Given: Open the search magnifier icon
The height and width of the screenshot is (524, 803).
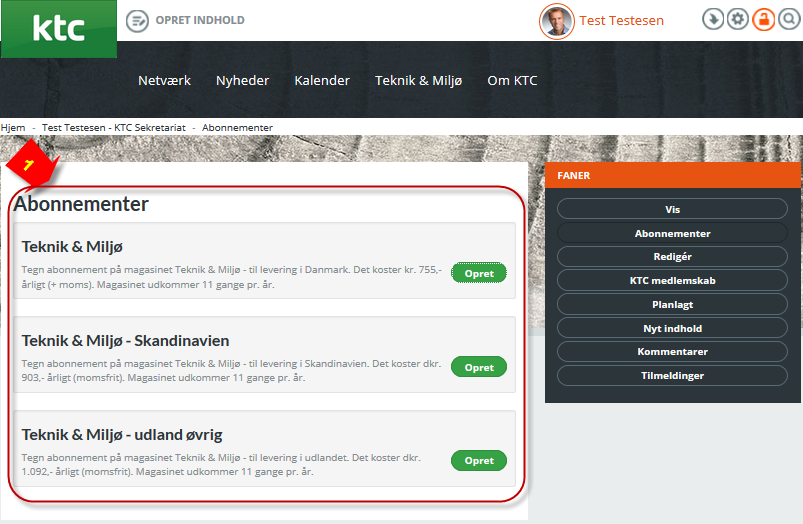Looking at the screenshot, I should (x=789, y=19).
